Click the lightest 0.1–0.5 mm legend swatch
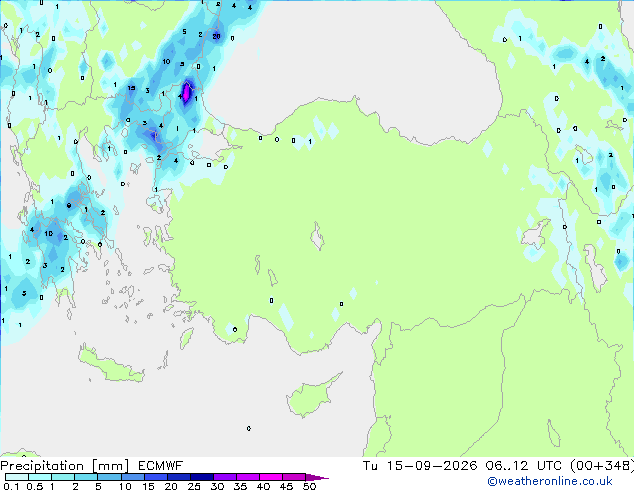 pyautogui.click(x=17, y=477)
